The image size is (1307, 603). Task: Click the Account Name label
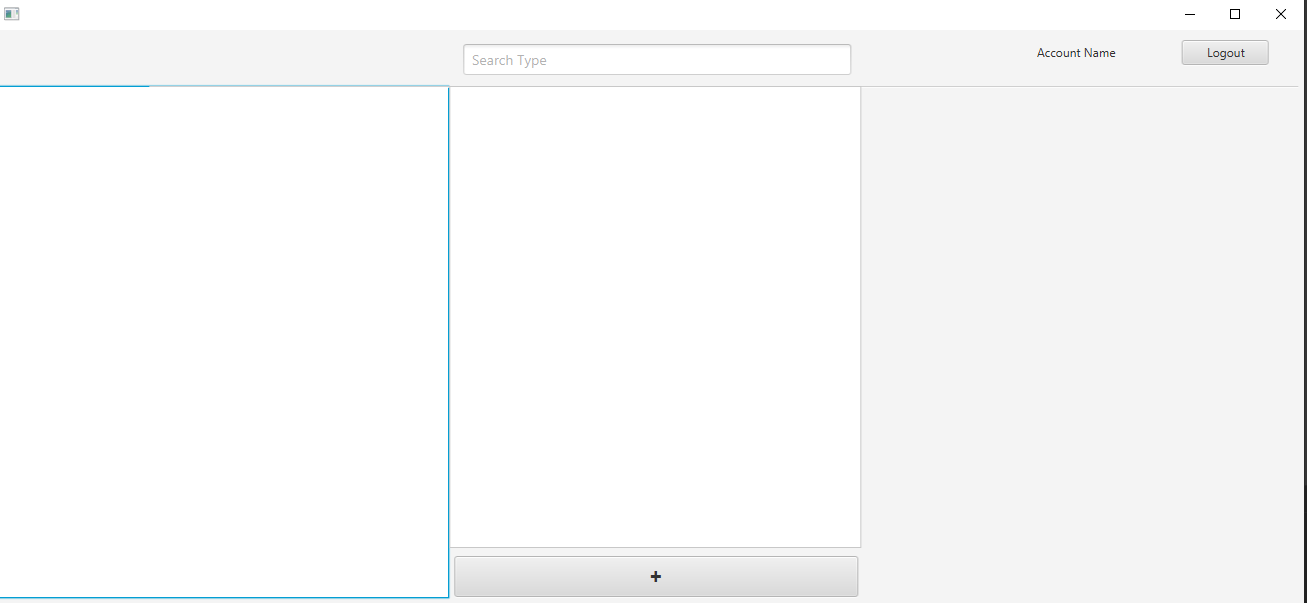pyautogui.click(x=1076, y=53)
